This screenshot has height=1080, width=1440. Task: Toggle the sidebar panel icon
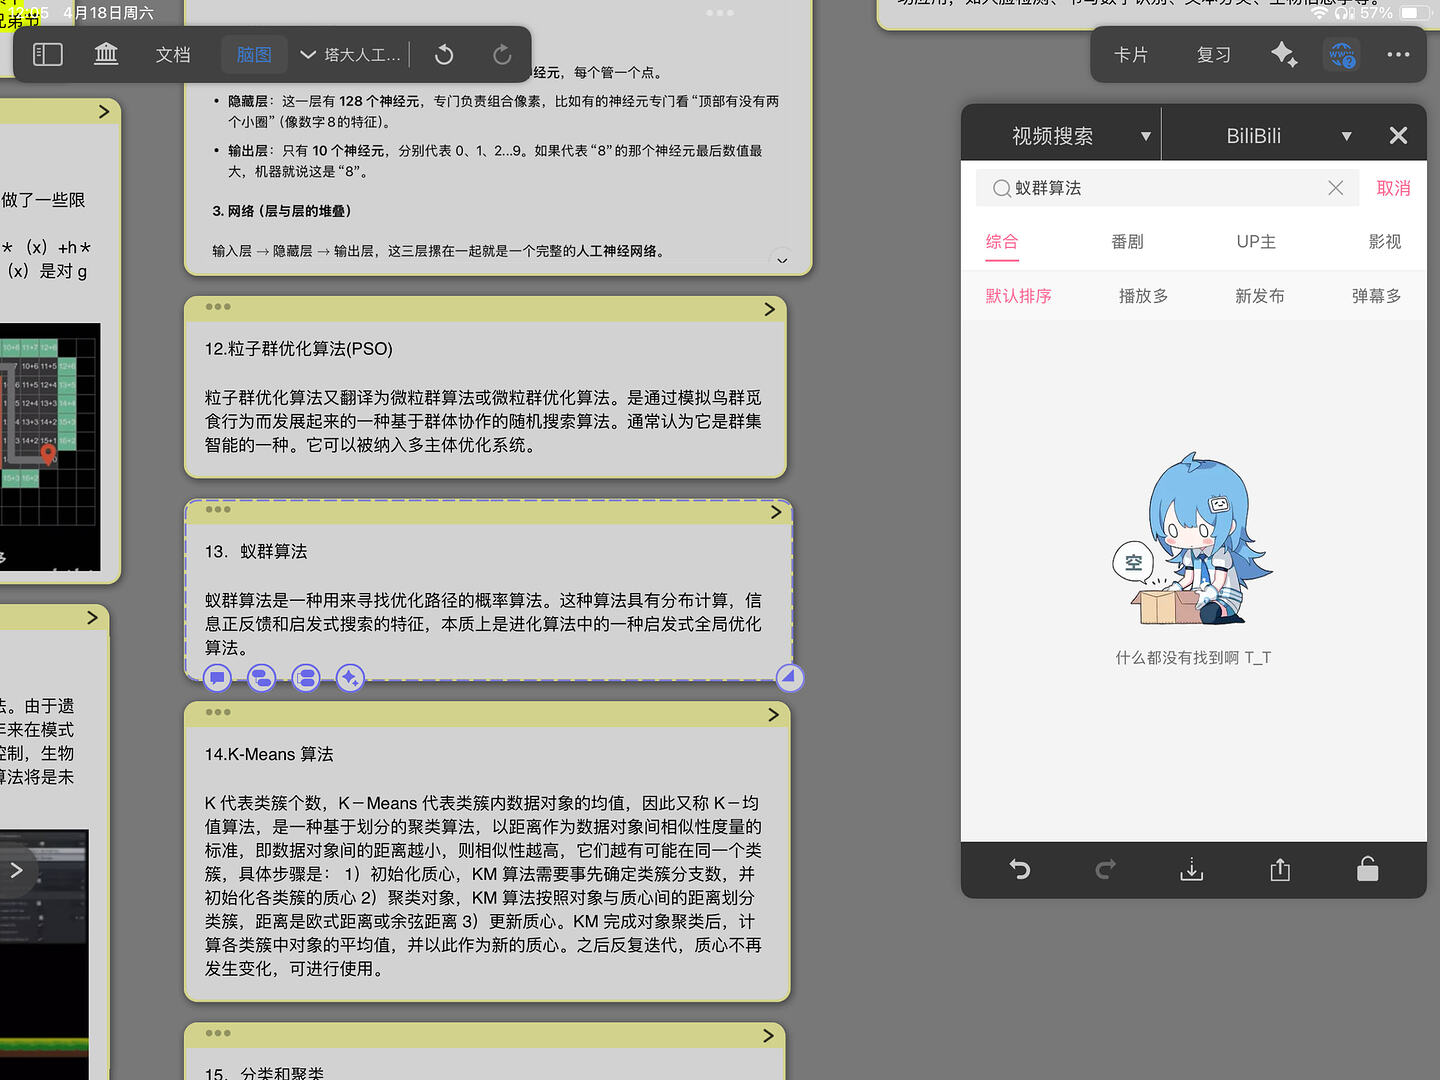pyautogui.click(x=48, y=55)
